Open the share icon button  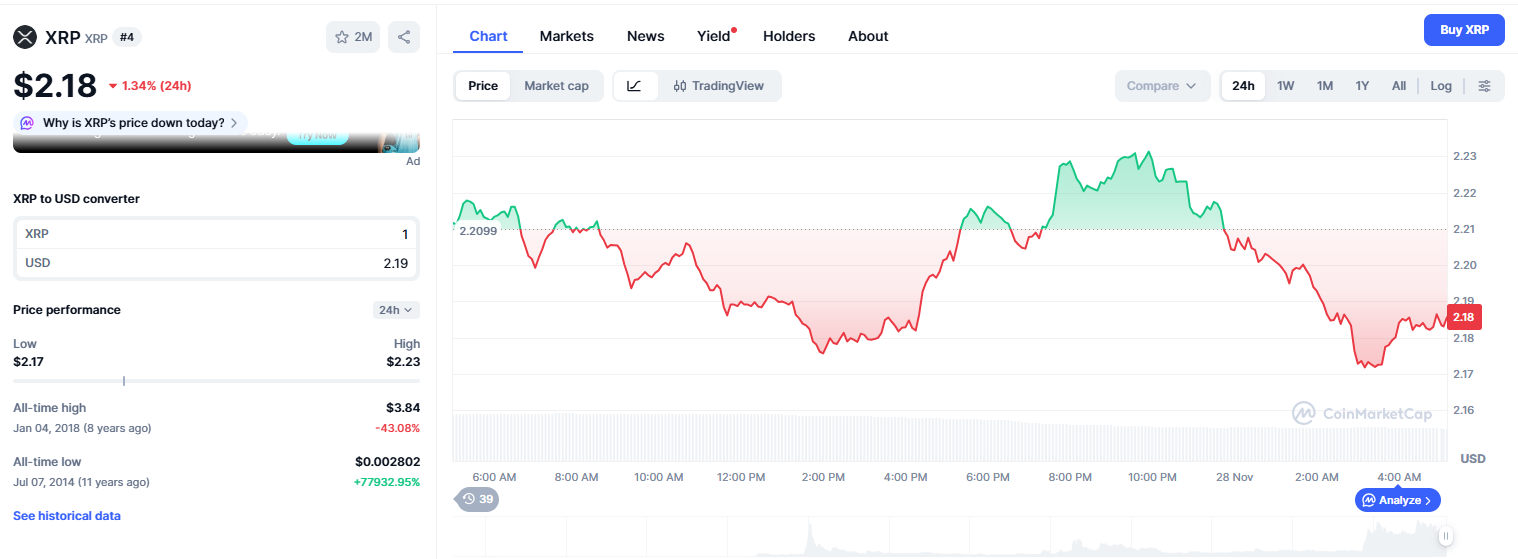tap(404, 37)
